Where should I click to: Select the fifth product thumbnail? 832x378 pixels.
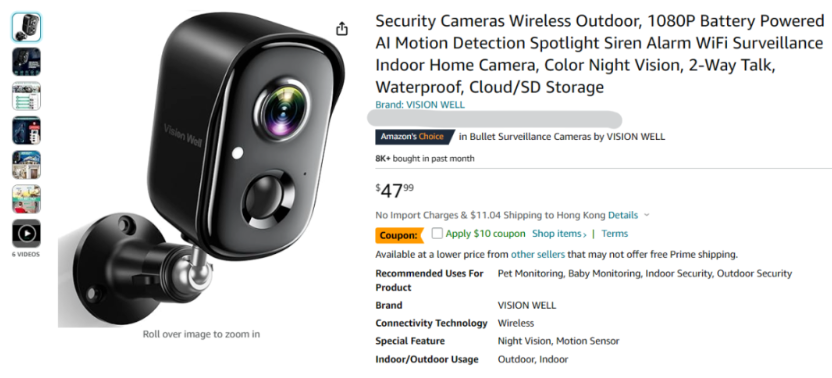(x=27, y=165)
